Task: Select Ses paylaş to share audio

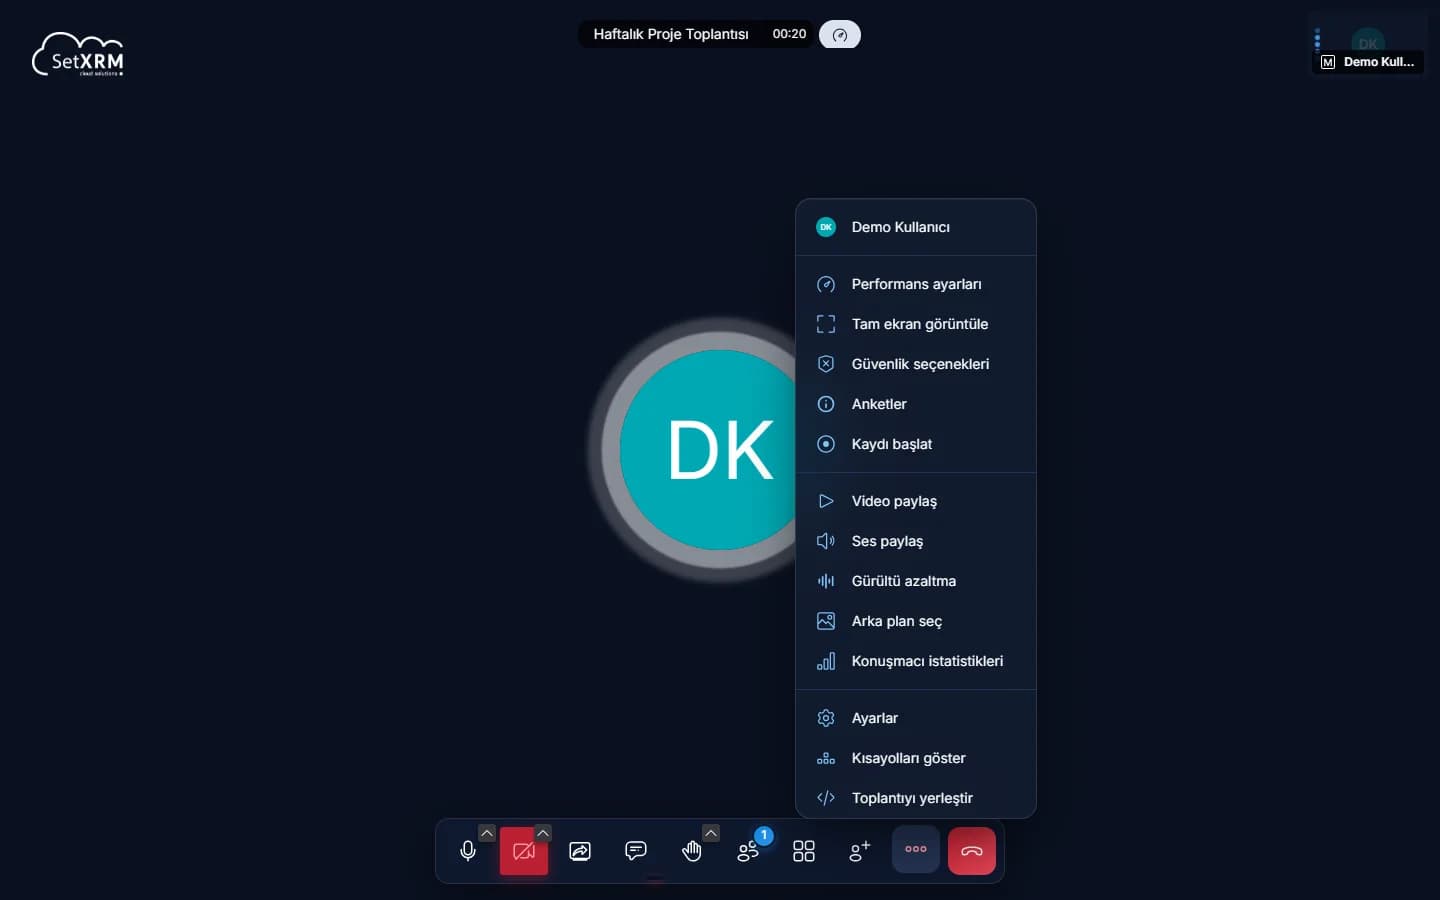Action: 916,541
